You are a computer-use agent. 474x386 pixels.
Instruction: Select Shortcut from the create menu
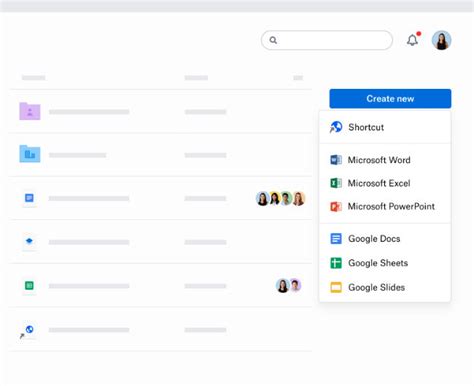coord(385,127)
